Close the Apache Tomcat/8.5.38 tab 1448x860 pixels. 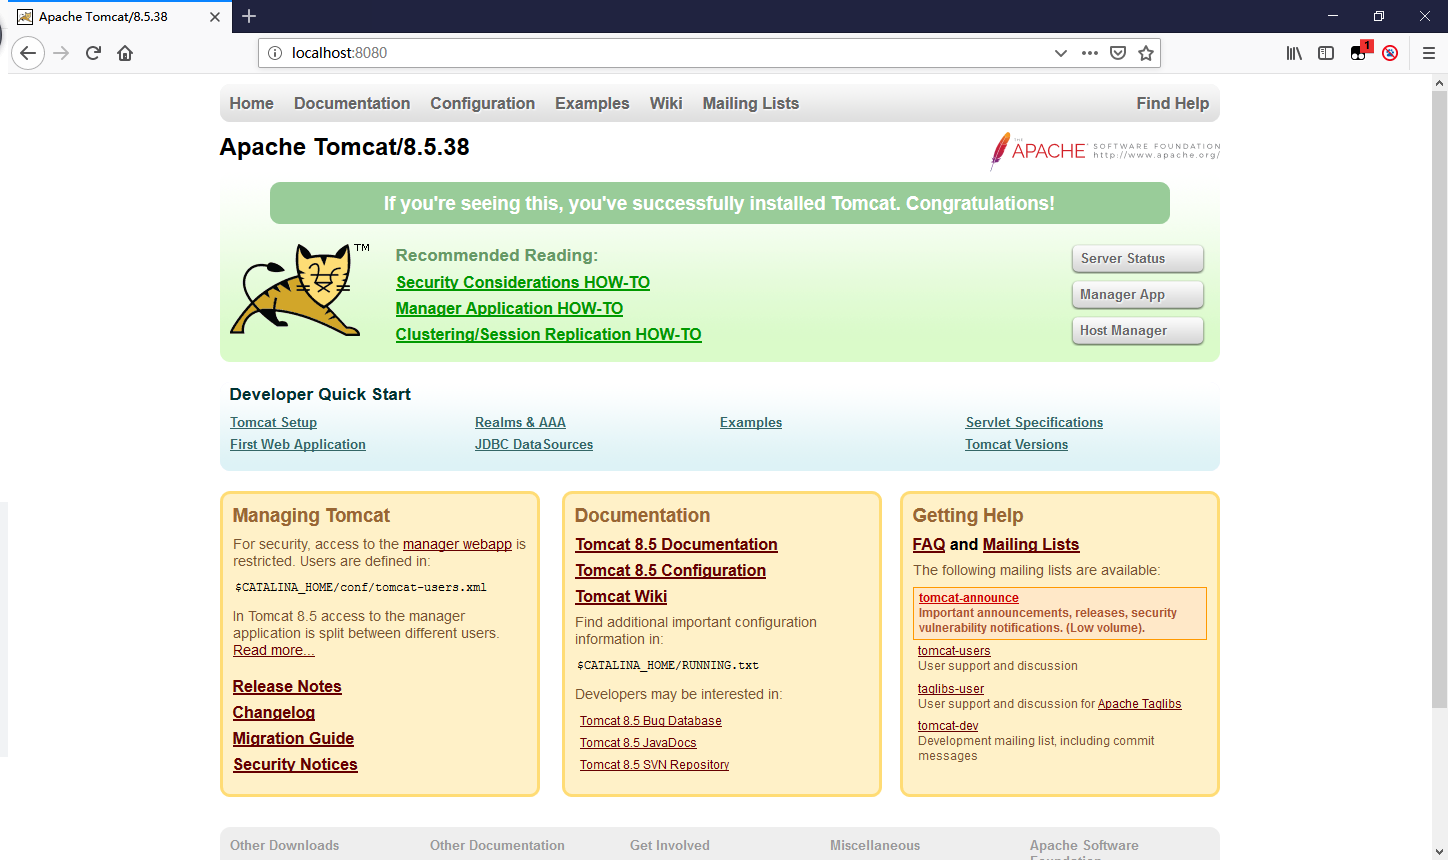pyautogui.click(x=215, y=17)
